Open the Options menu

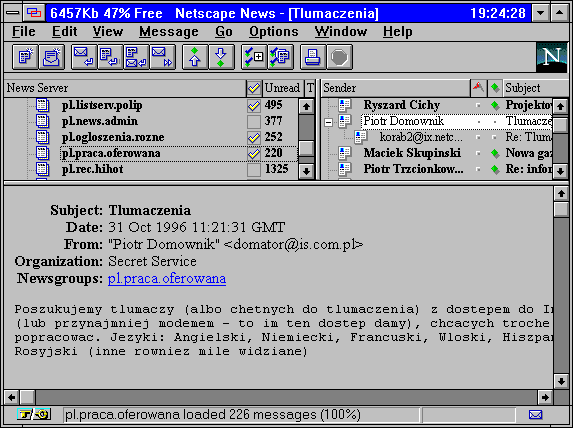click(x=273, y=32)
